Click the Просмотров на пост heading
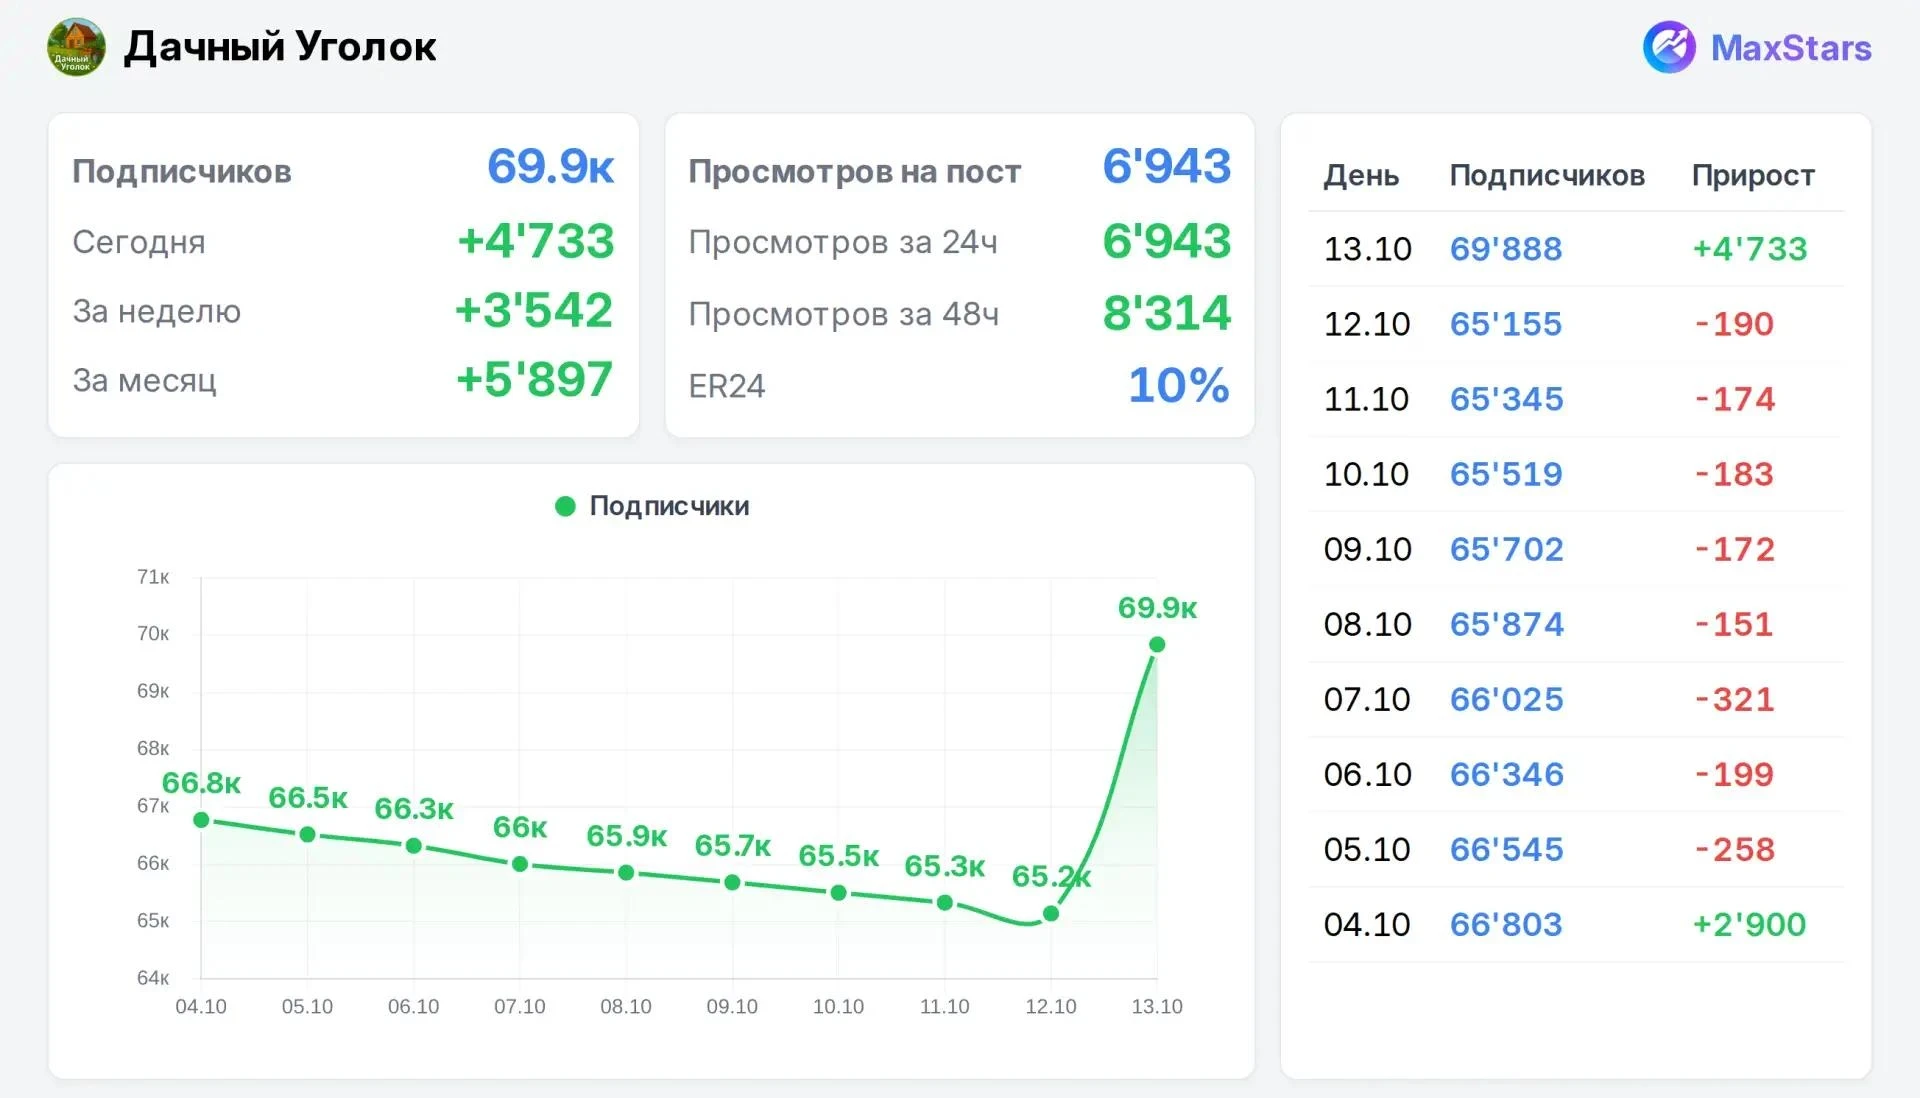 tap(854, 171)
